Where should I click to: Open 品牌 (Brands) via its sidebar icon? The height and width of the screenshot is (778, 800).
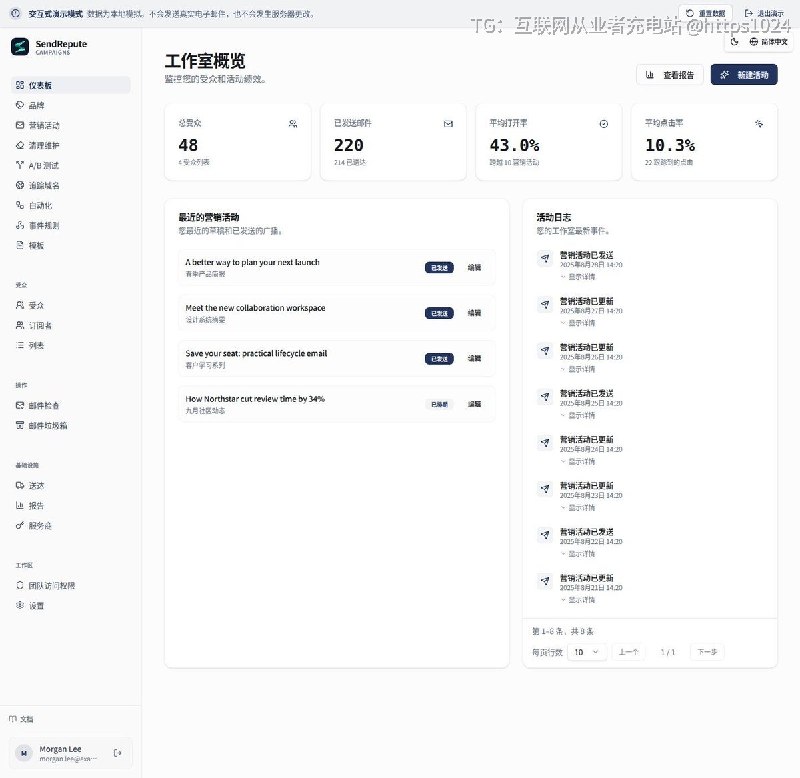20,105
